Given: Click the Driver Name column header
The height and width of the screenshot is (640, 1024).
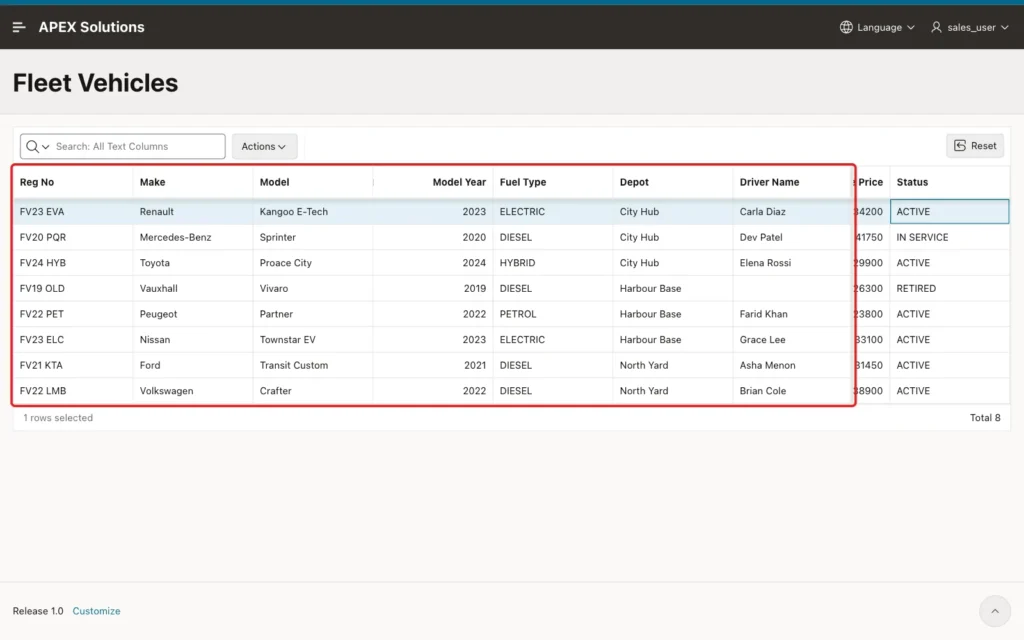Looking at the screenshot, I should coord(792,182).
